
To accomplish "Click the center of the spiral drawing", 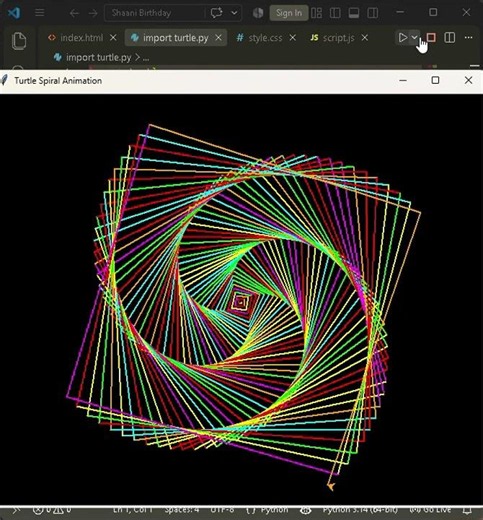I will 240,303.
